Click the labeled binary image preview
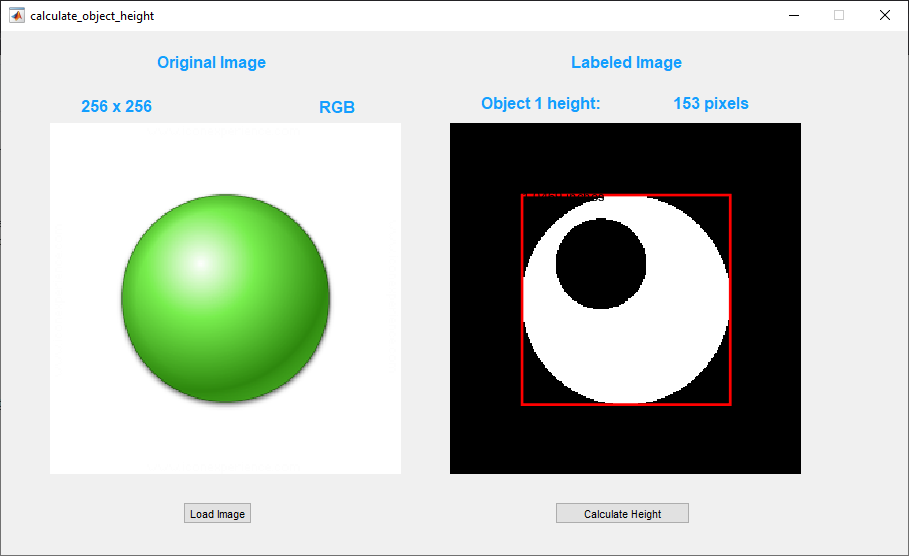The height and width of the screenshot is (556, 909). coord(626,298)
